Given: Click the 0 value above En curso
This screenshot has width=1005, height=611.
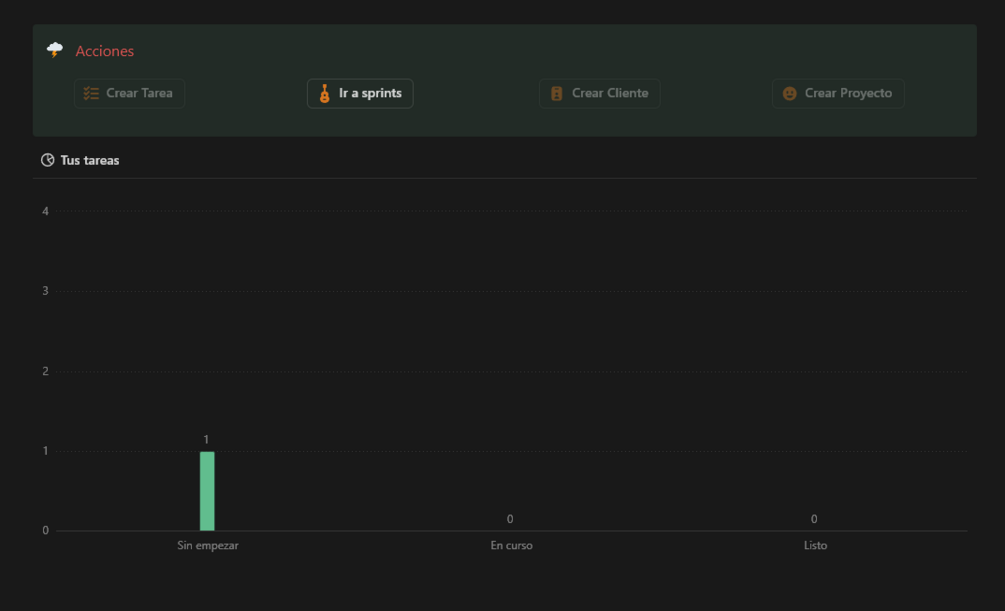Looking at the screenshot, I should pyautogui.click(x=510, y=519).
